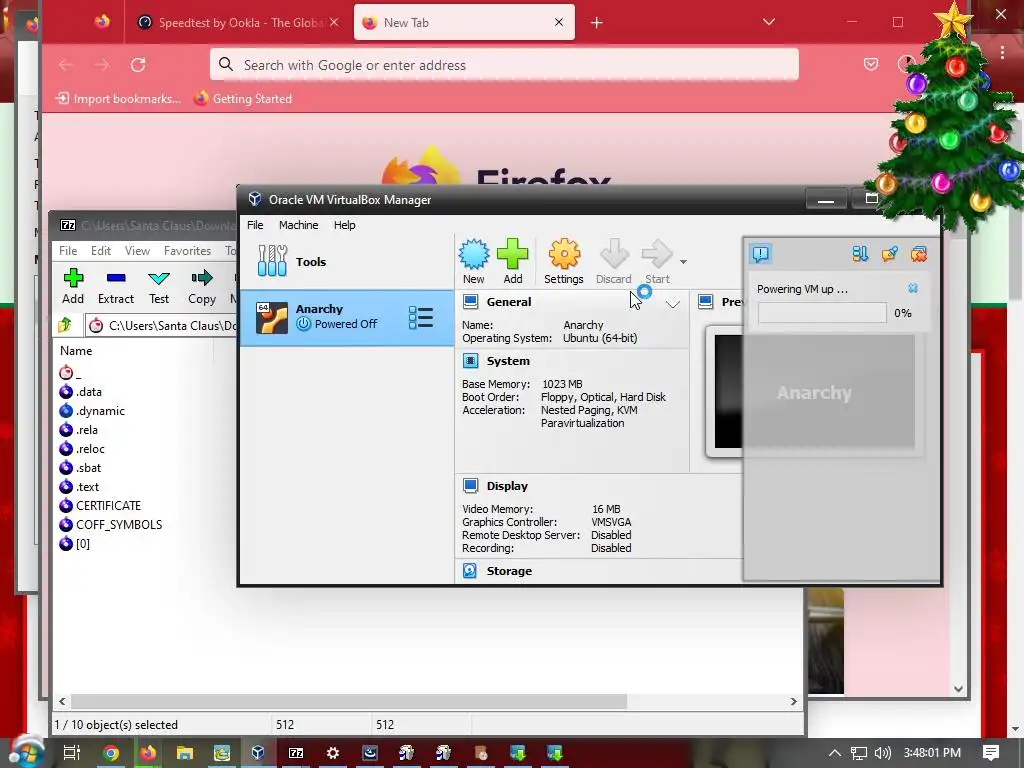Select the Anarchy virtual machine entry
This screenshot has width=1024, height=768.
347,317
